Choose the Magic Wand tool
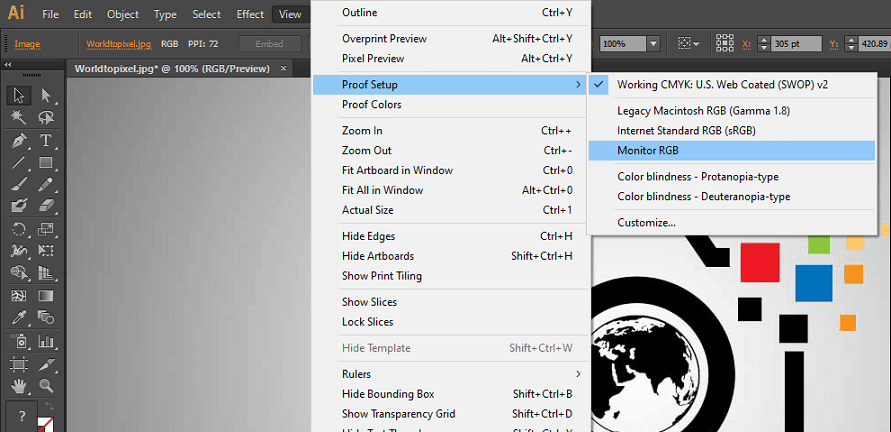Image resolution: width=891 pixels, height=432 pixels. (19, 117)
